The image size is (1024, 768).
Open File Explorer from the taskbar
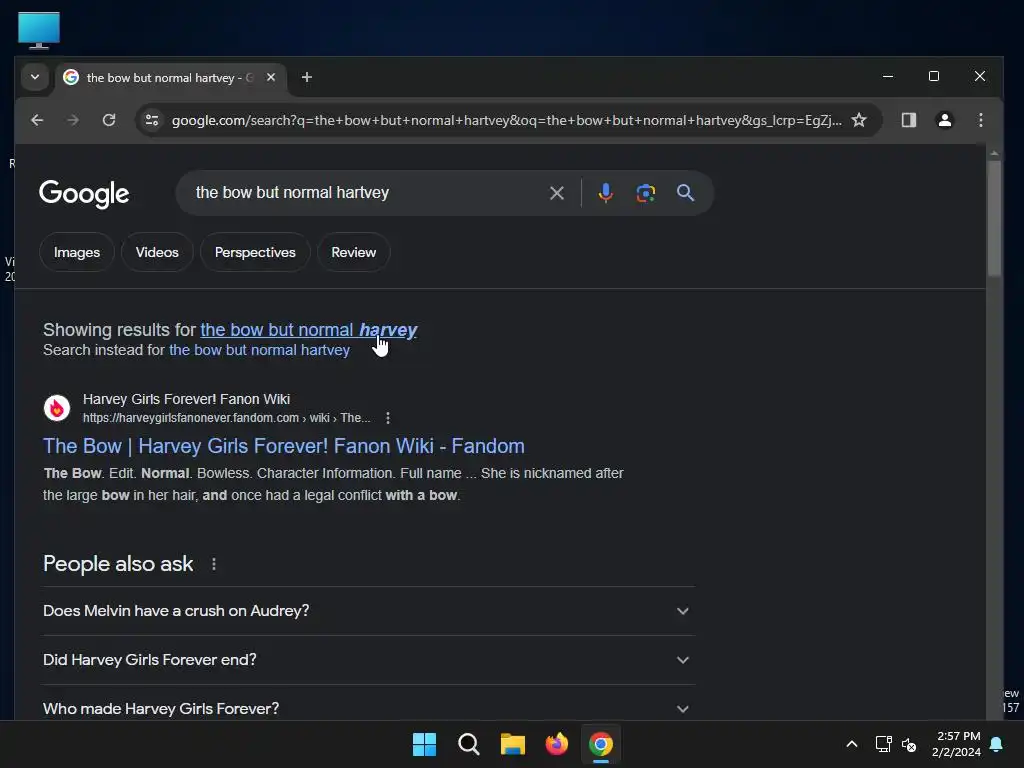(513, 744)
